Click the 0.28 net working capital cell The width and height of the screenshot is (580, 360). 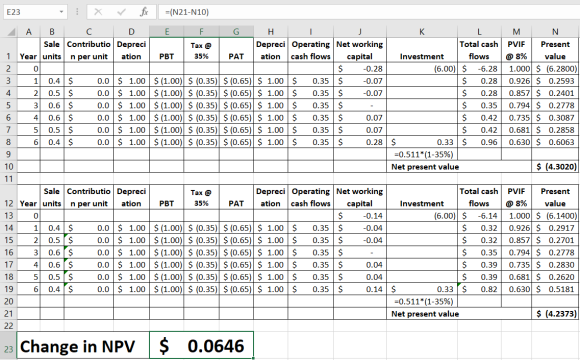(x=360, y=142)
